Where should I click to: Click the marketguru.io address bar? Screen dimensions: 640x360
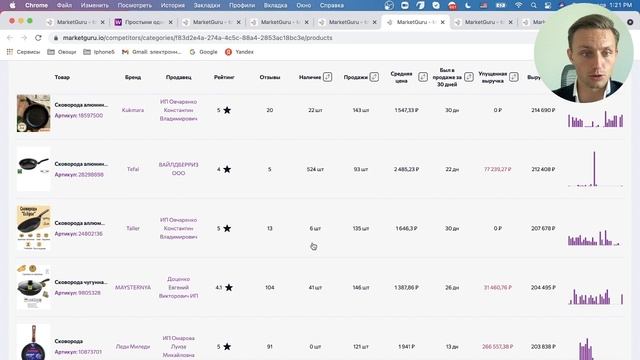[198, 38]
